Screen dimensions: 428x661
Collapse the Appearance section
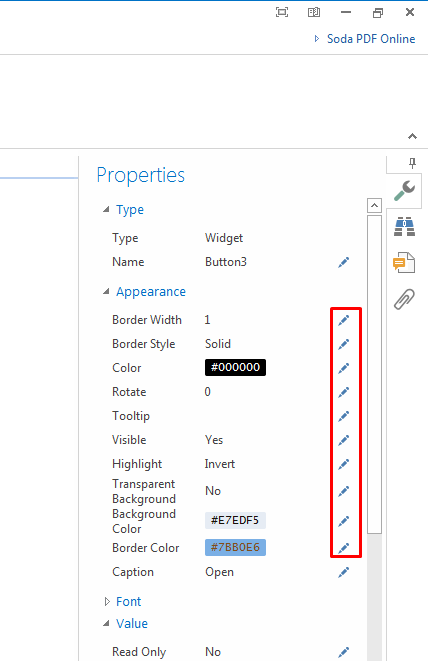point(106,291)
